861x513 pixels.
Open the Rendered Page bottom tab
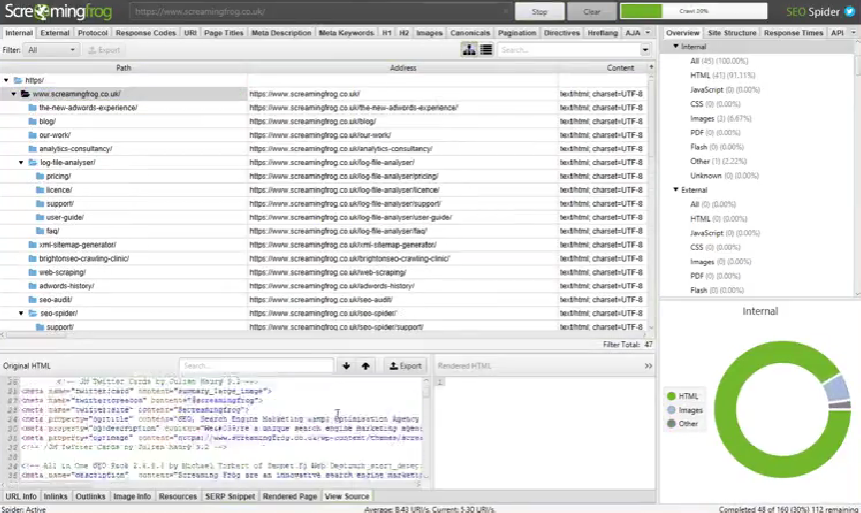pyautogui.click(x=290, y=497)
